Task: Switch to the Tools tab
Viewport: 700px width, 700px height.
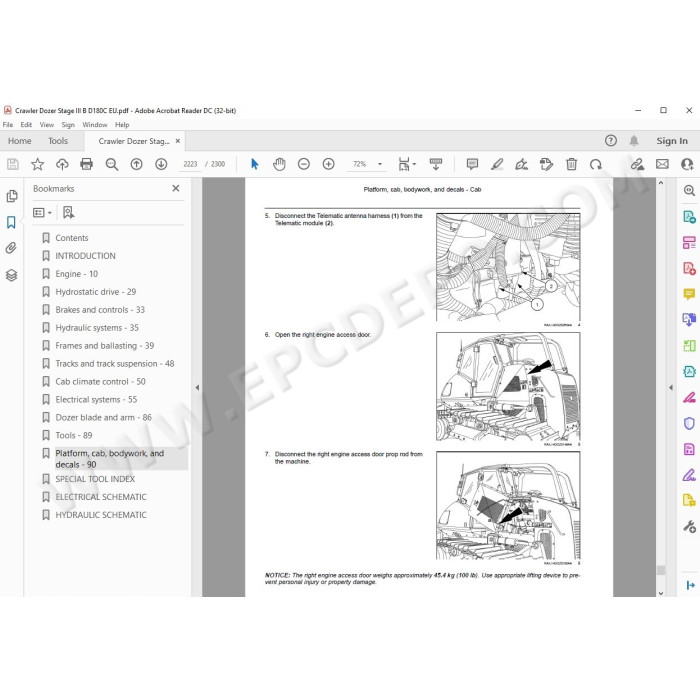Action: click(58, 141)
